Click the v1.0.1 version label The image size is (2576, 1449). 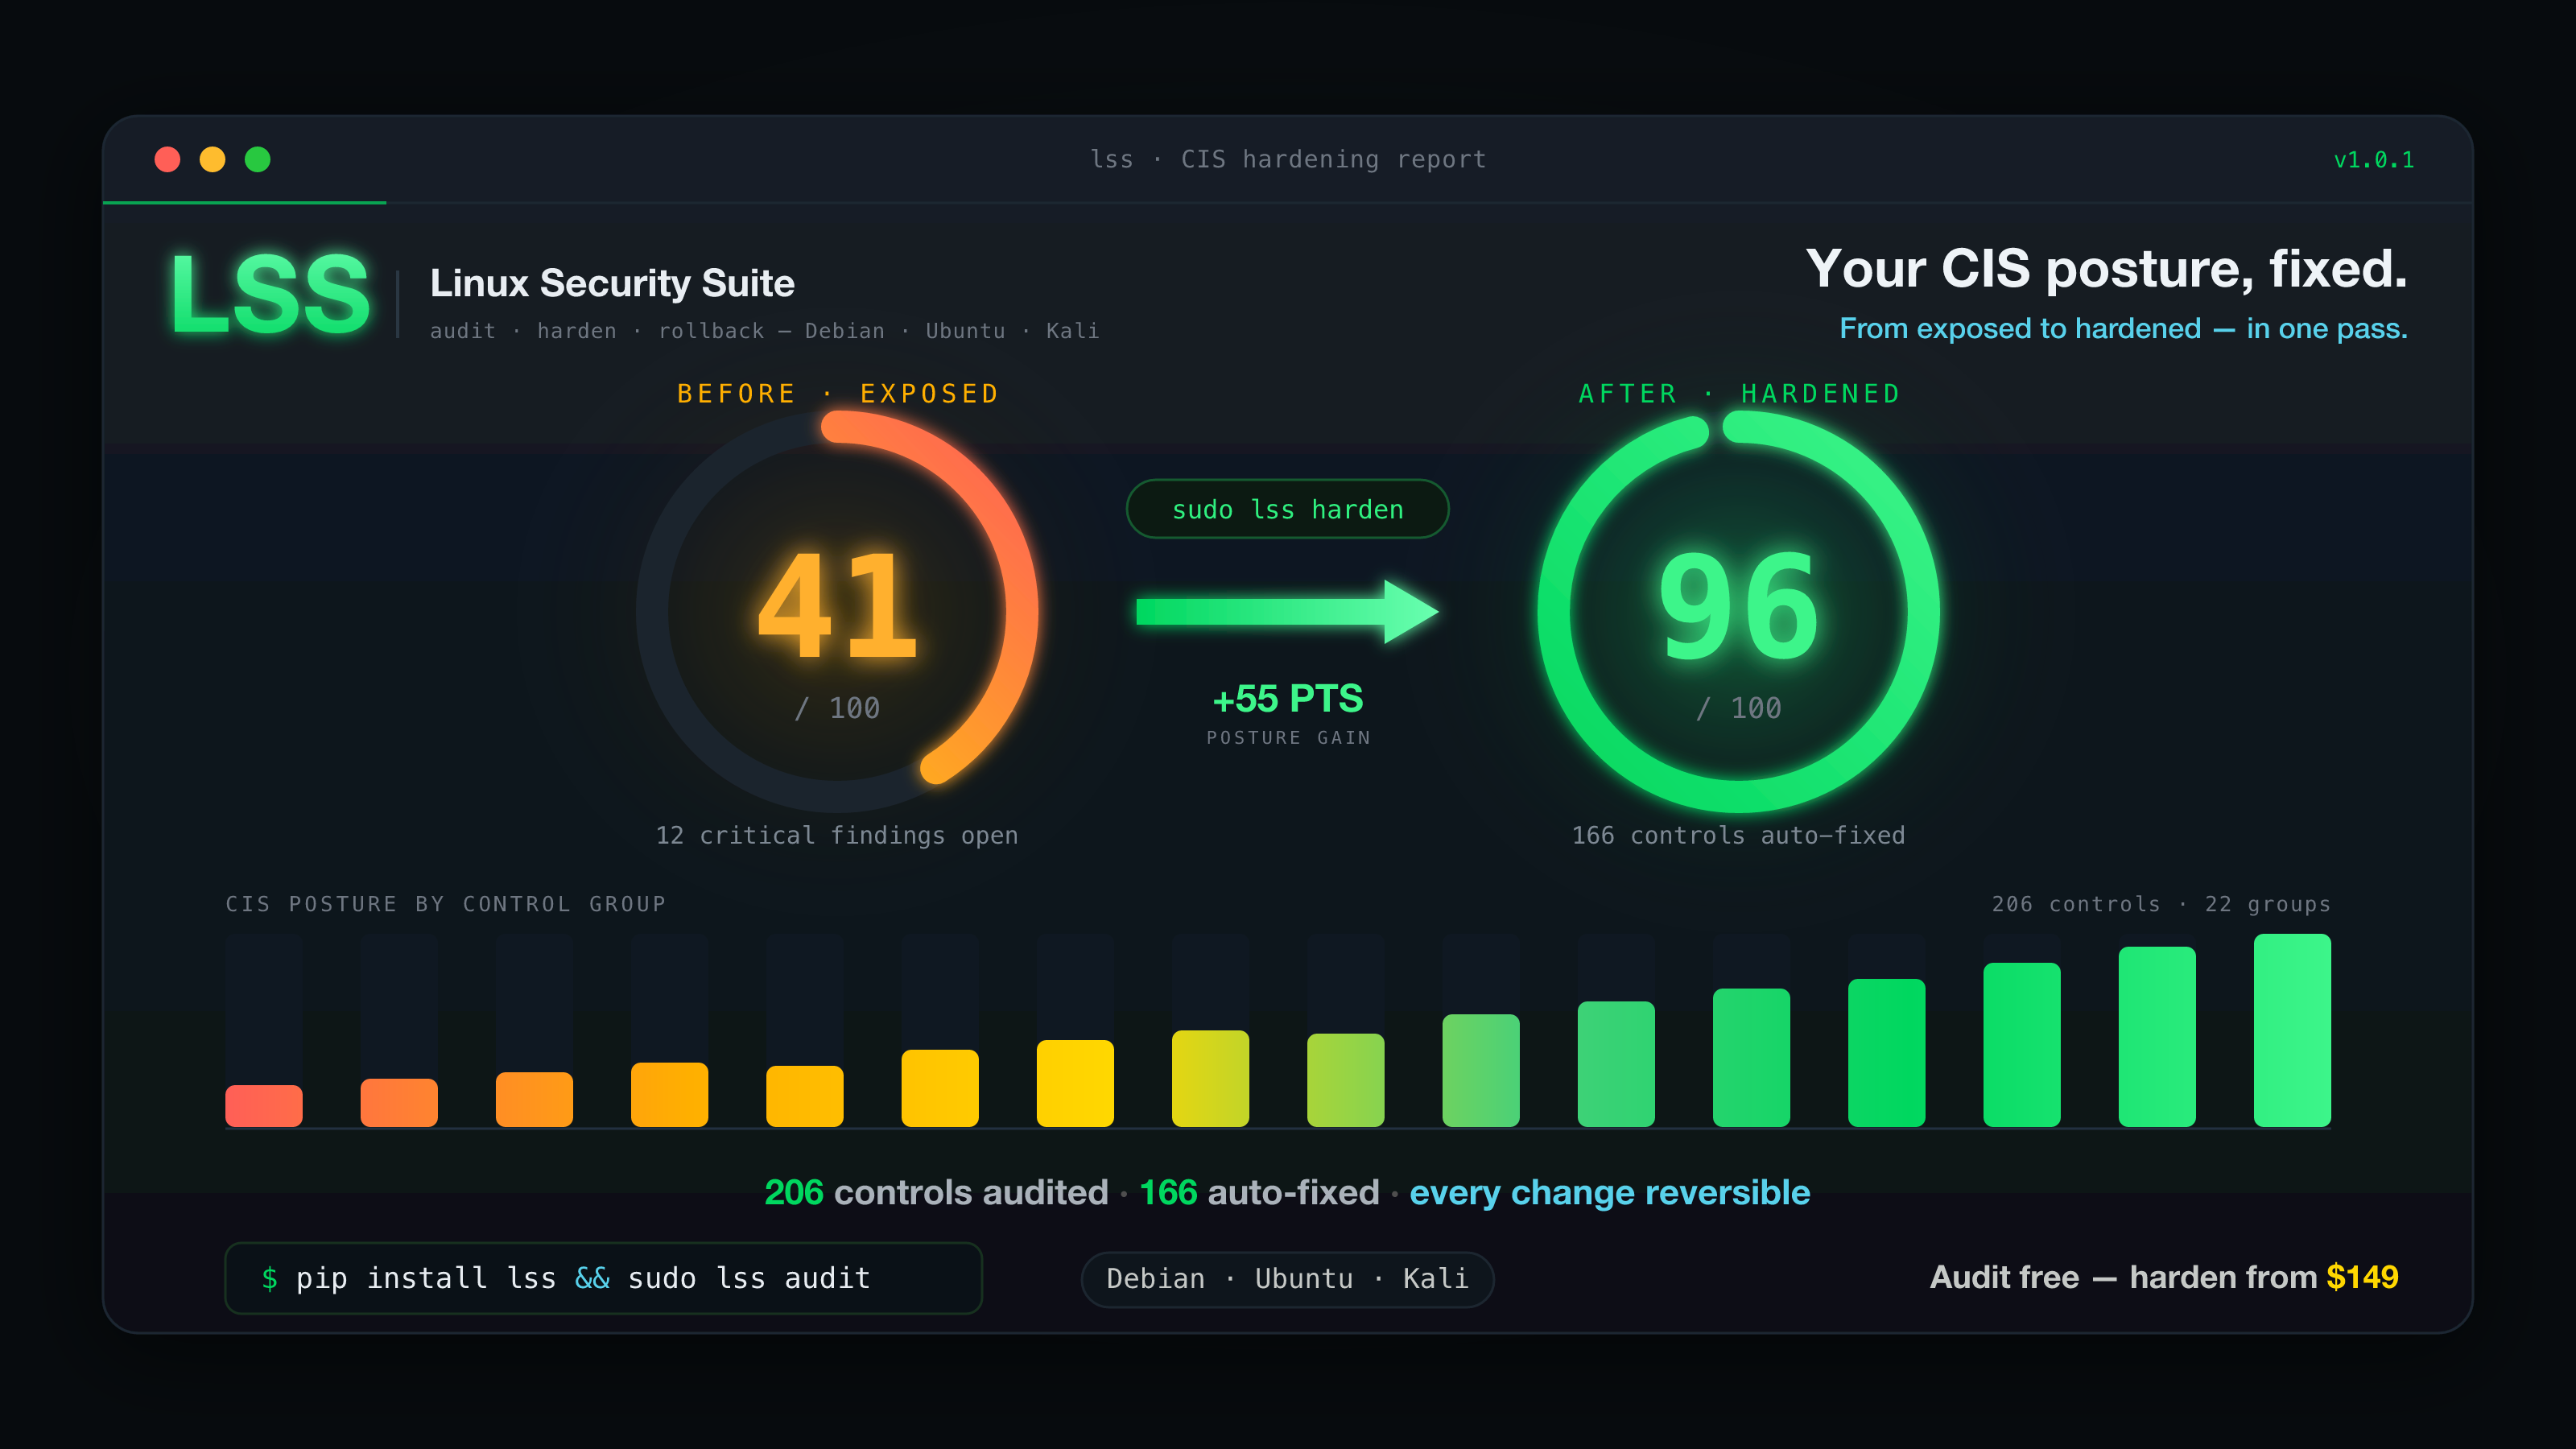pyautogui.click(x=2373, y=160)
